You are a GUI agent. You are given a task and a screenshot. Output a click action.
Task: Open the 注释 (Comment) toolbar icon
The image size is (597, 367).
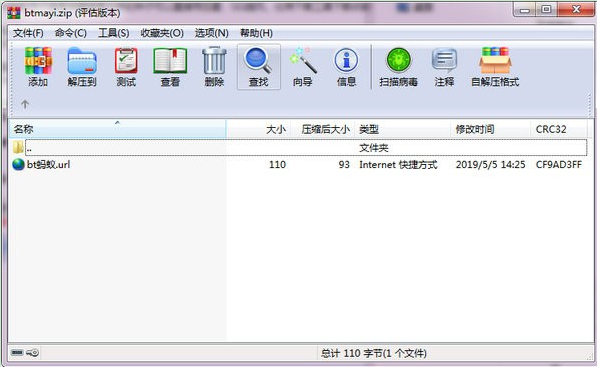444,67
